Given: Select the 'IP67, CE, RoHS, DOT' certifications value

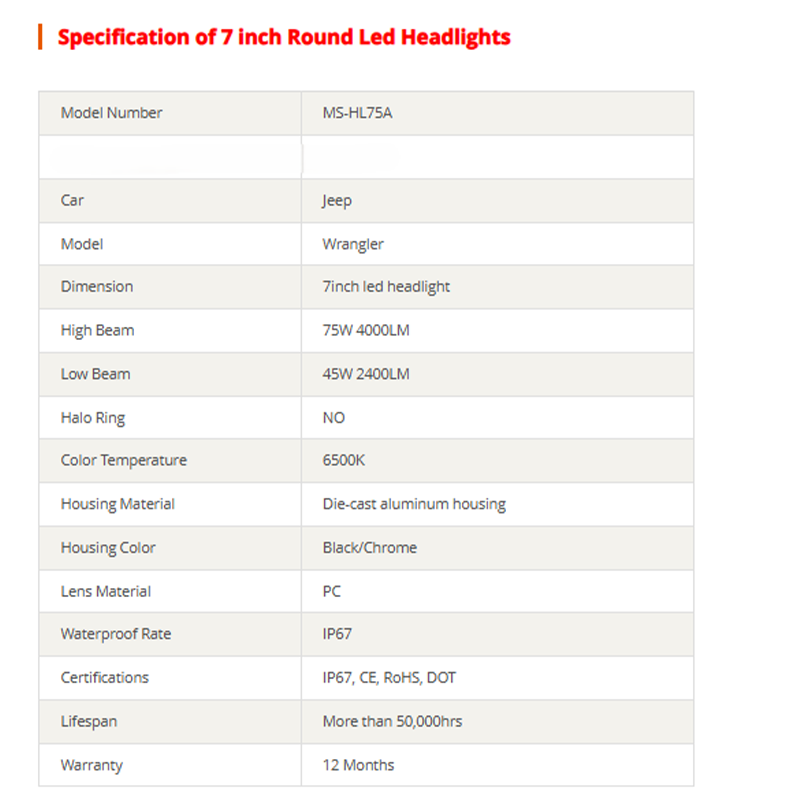Looking at the screenshot, I should (389, 678).
